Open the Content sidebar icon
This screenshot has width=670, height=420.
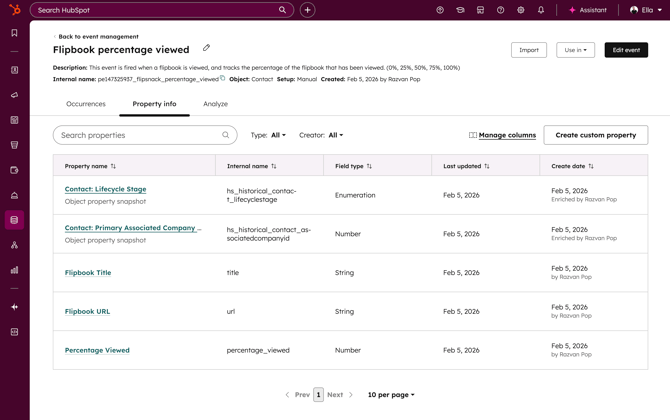pos(15,120)
